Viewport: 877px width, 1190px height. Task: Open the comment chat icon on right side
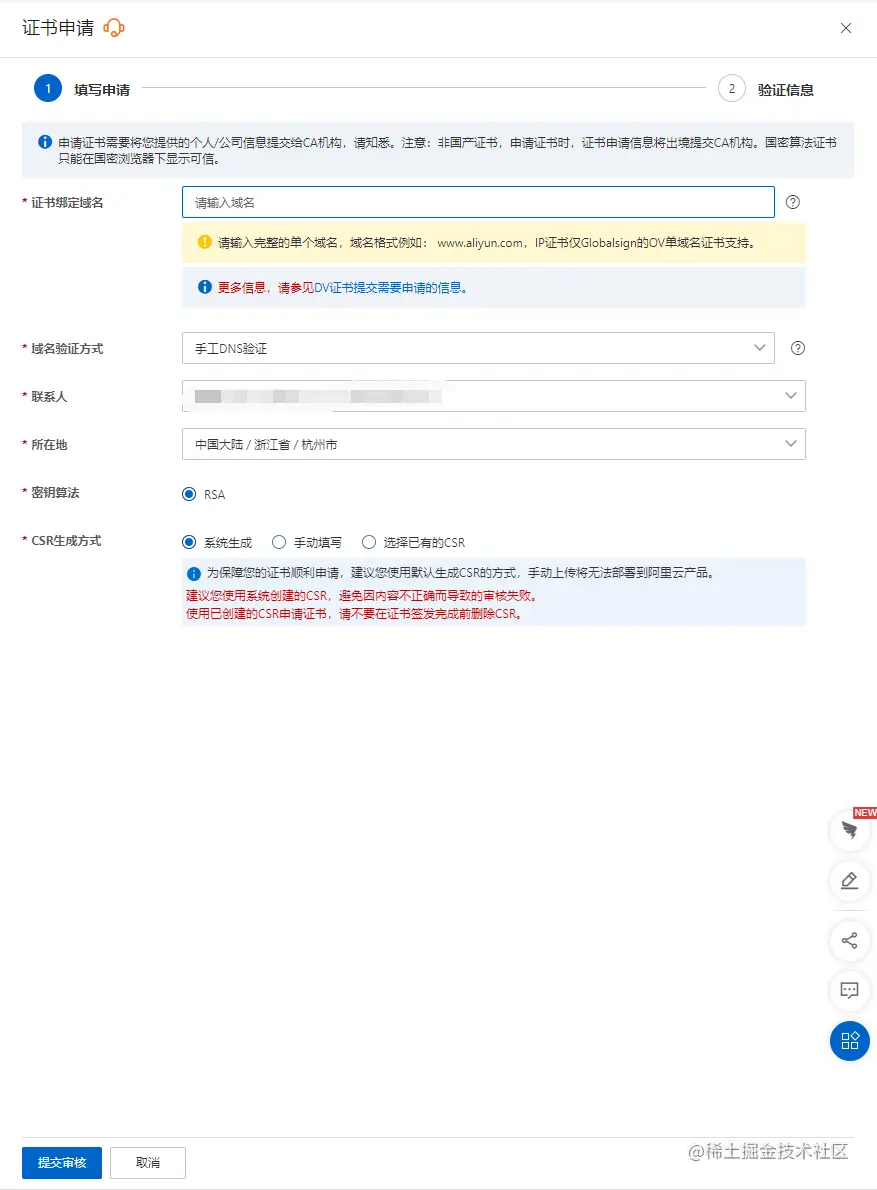(x=849, y=991)
